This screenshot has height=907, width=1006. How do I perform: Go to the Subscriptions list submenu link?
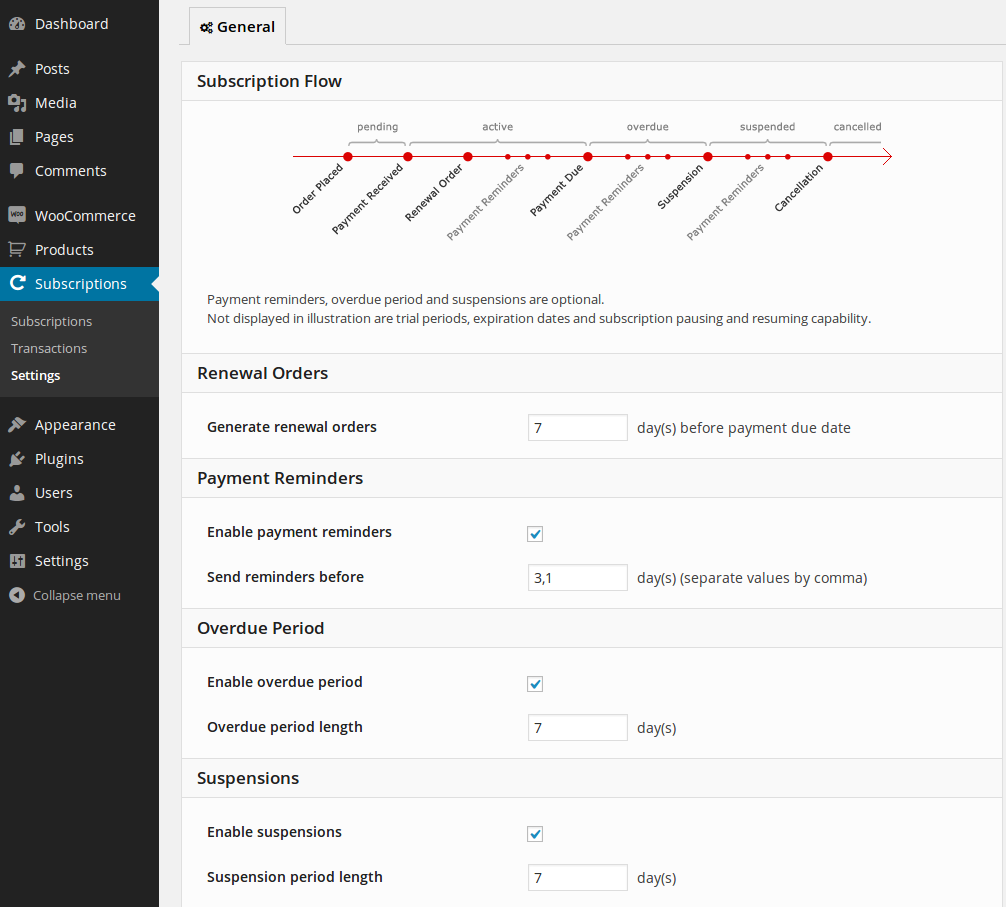click(51, 321)
